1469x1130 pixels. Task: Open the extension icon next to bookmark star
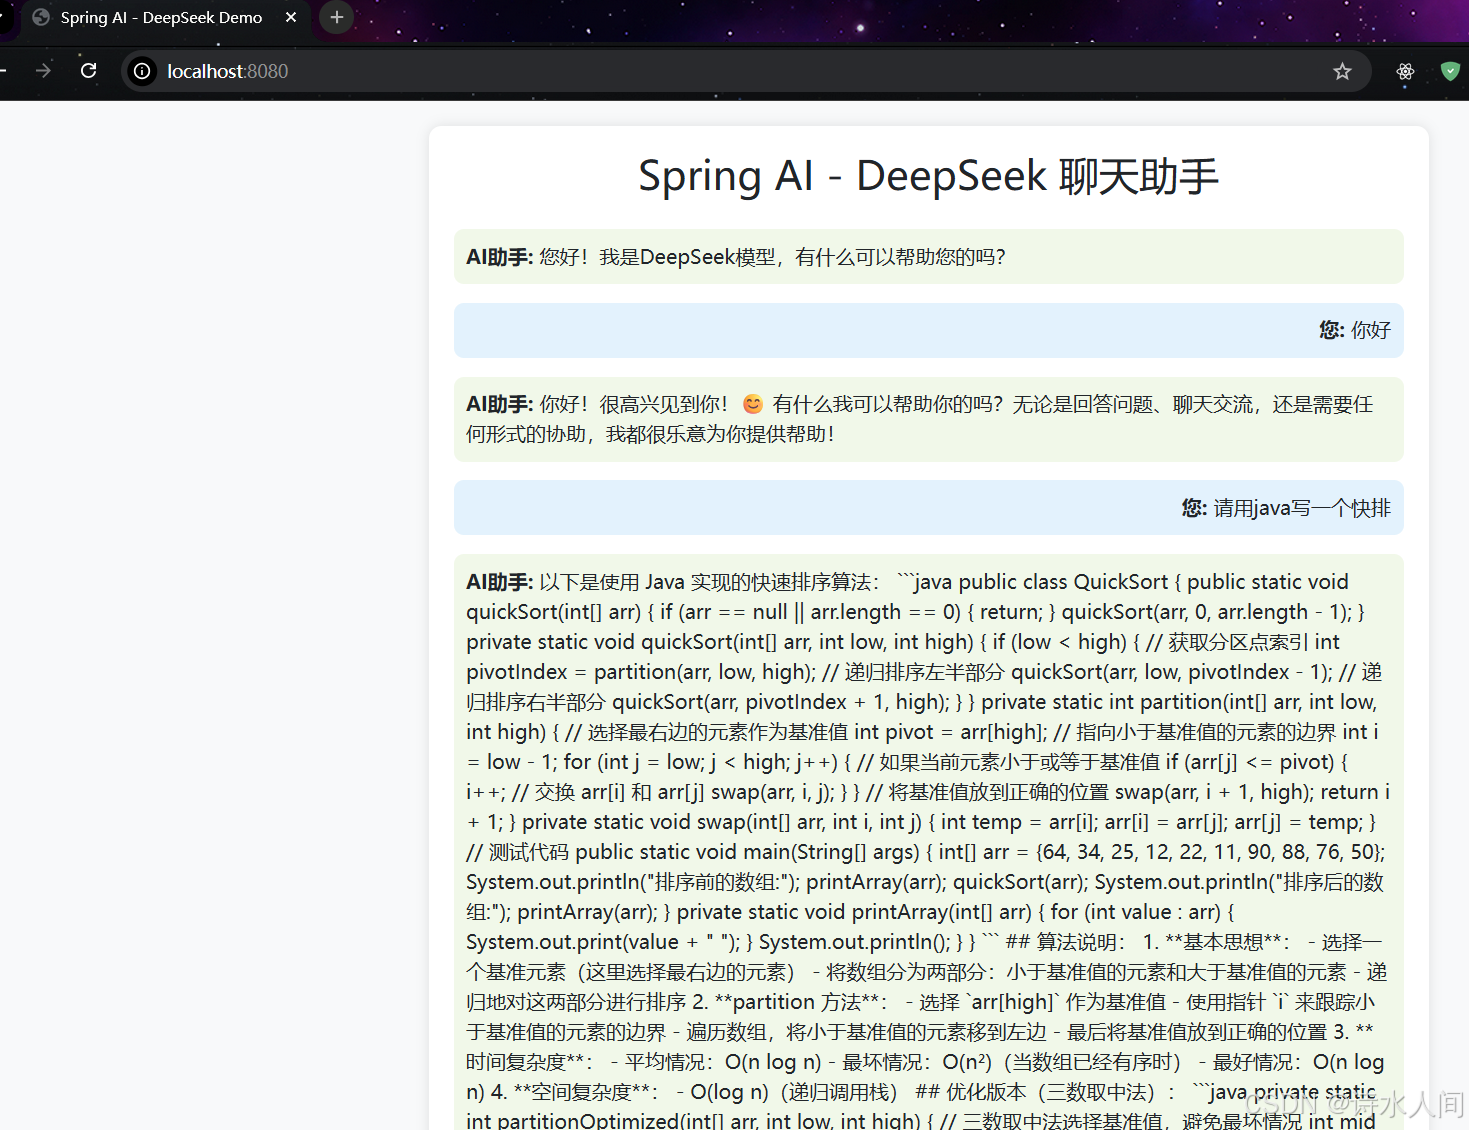point(1405,71)
